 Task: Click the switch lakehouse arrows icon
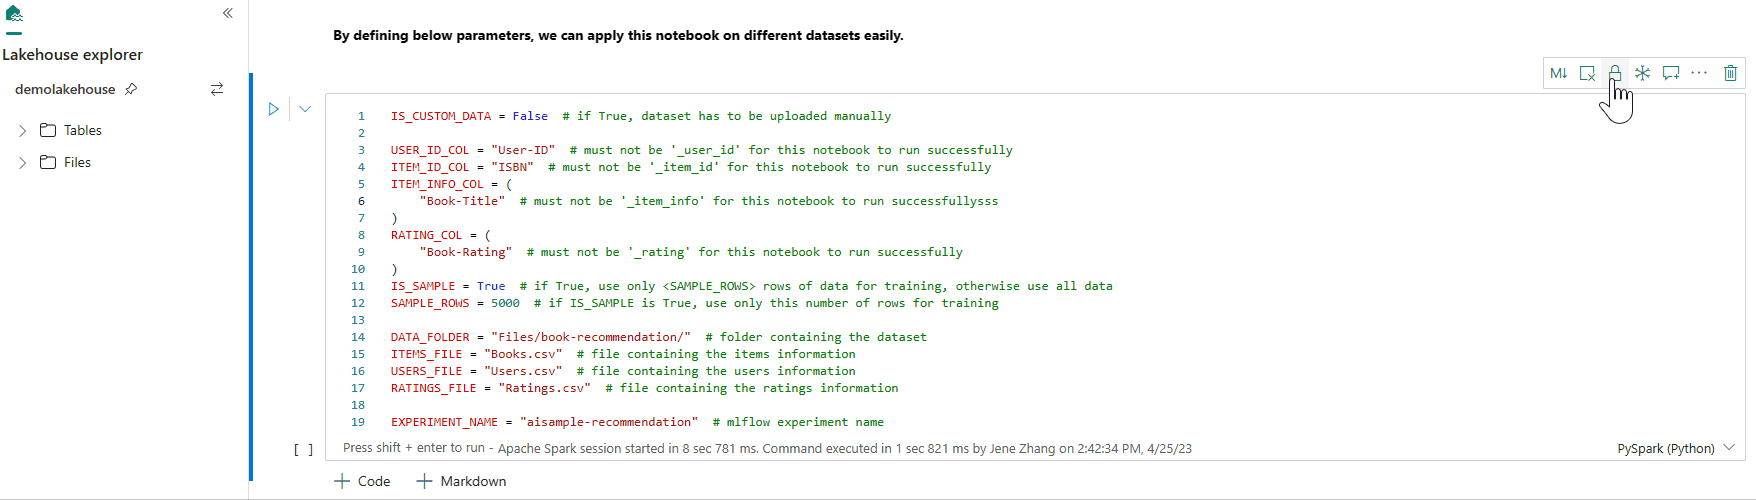217,89
